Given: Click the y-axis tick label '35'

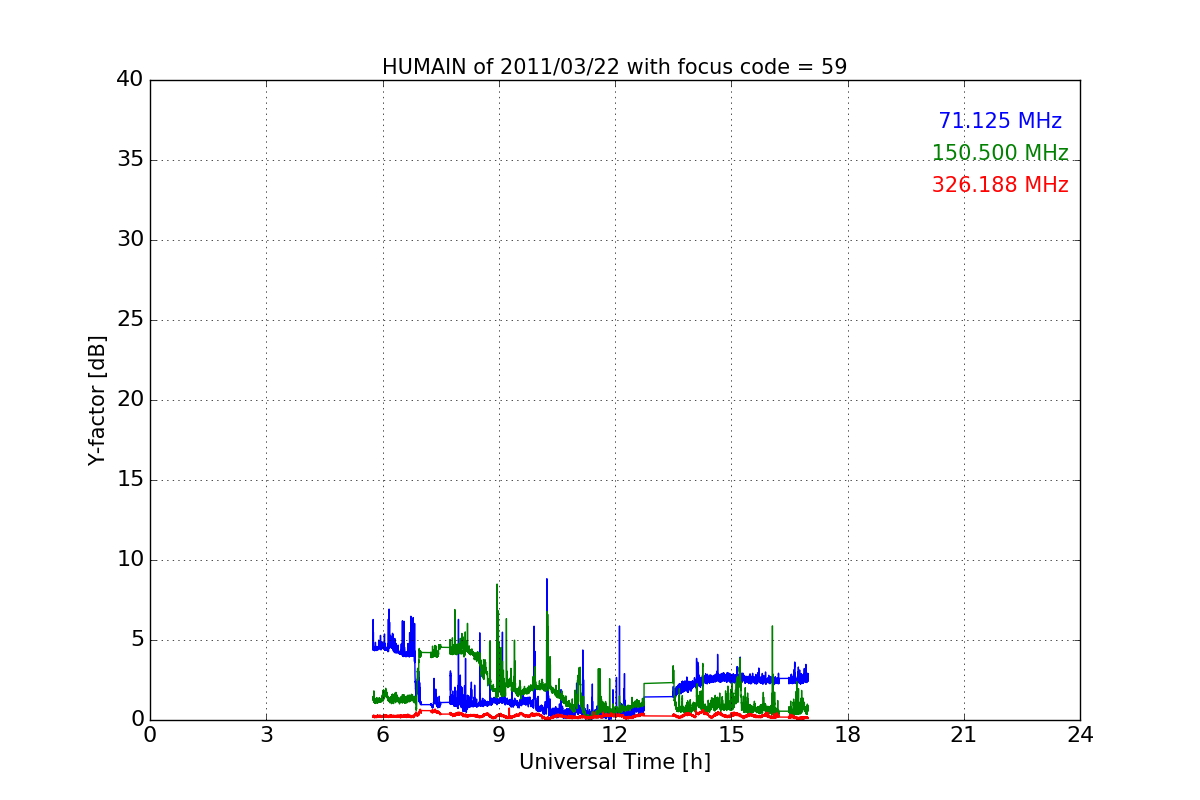Looking at the screenshot, I should point(130,160).
